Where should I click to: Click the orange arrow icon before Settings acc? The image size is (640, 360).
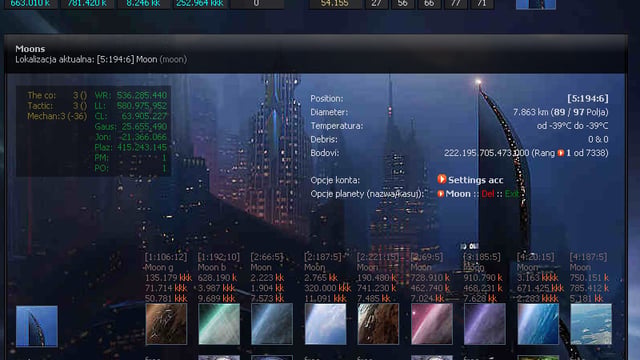click(x=442, y=179)
